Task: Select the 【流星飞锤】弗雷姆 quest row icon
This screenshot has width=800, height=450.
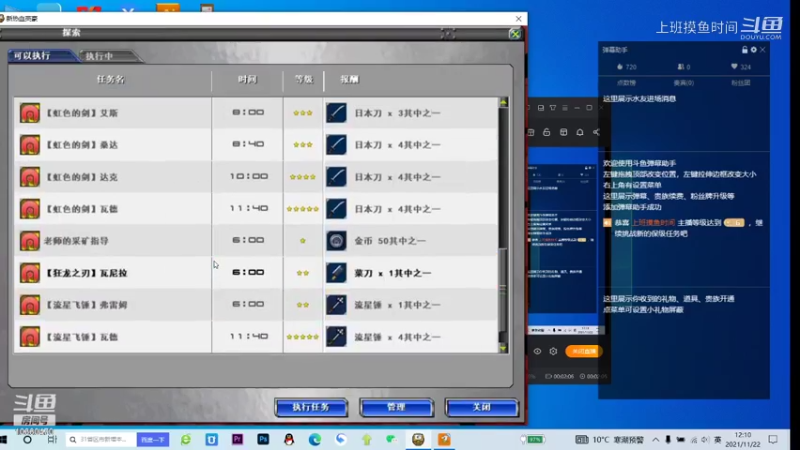Action: pyautogui.click(x=30, y=305)
